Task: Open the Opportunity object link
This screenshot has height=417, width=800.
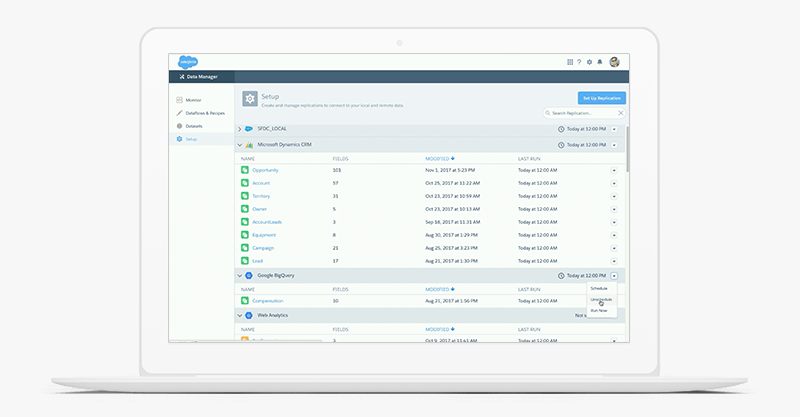Action: 265,170
